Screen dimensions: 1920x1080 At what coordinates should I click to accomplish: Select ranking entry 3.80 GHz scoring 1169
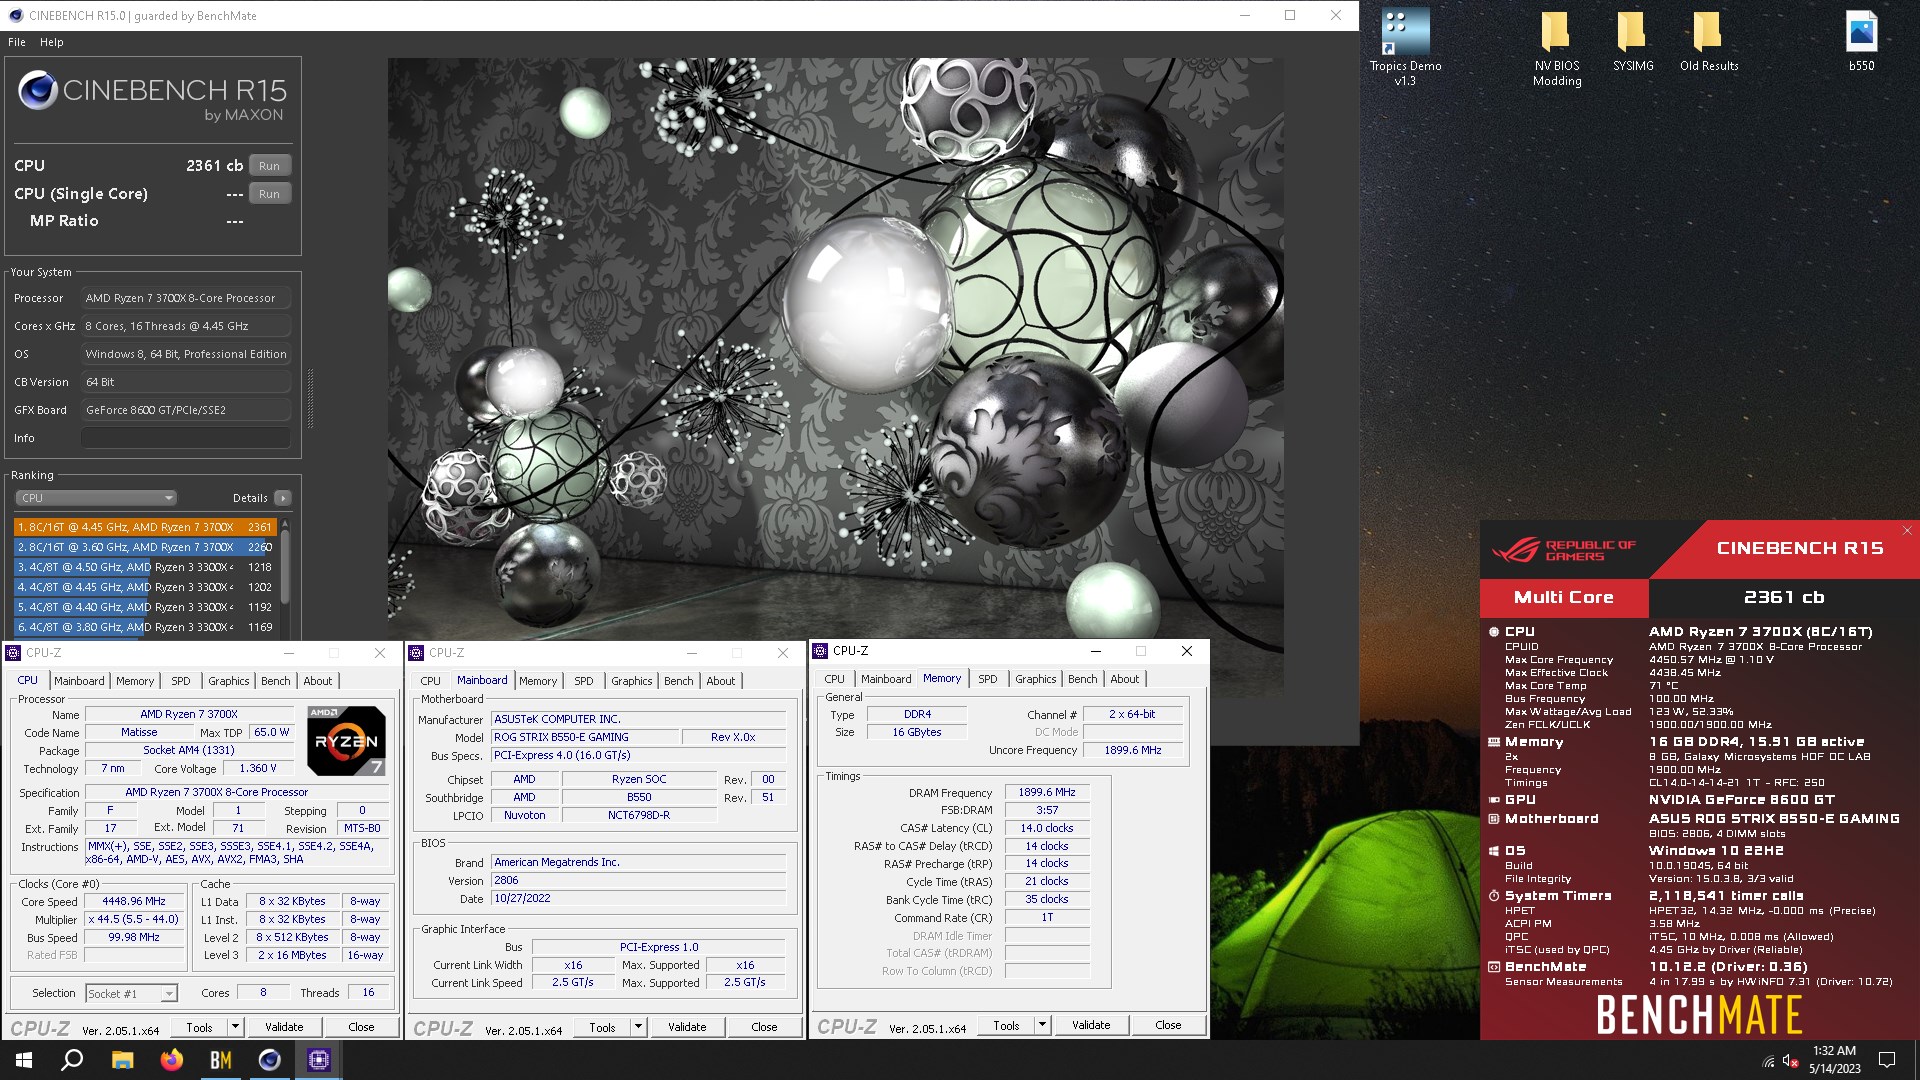coord(144,627)
